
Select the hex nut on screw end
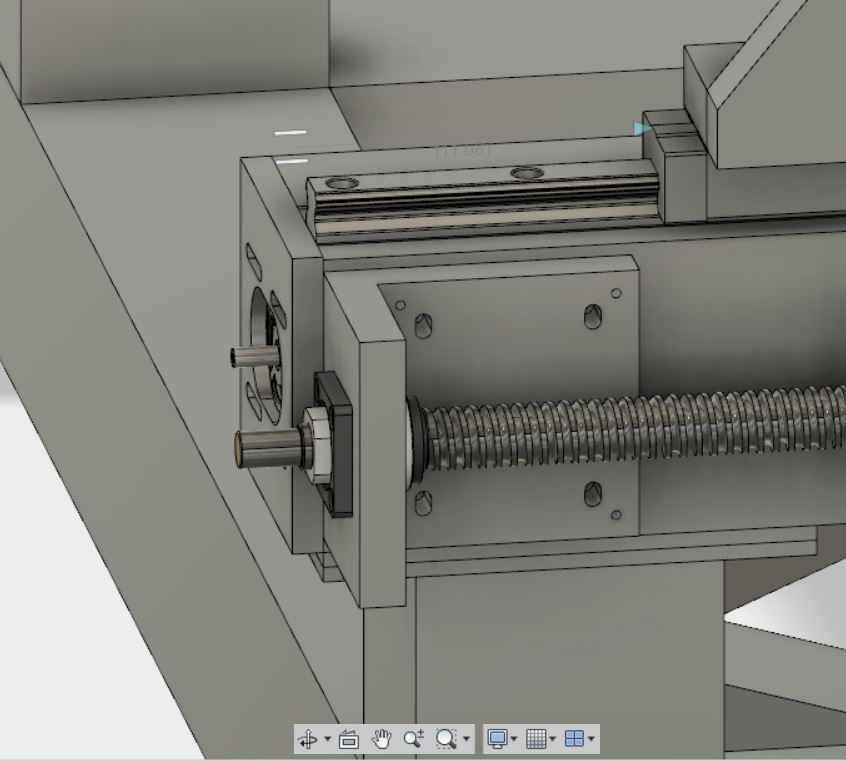[317, 447]
